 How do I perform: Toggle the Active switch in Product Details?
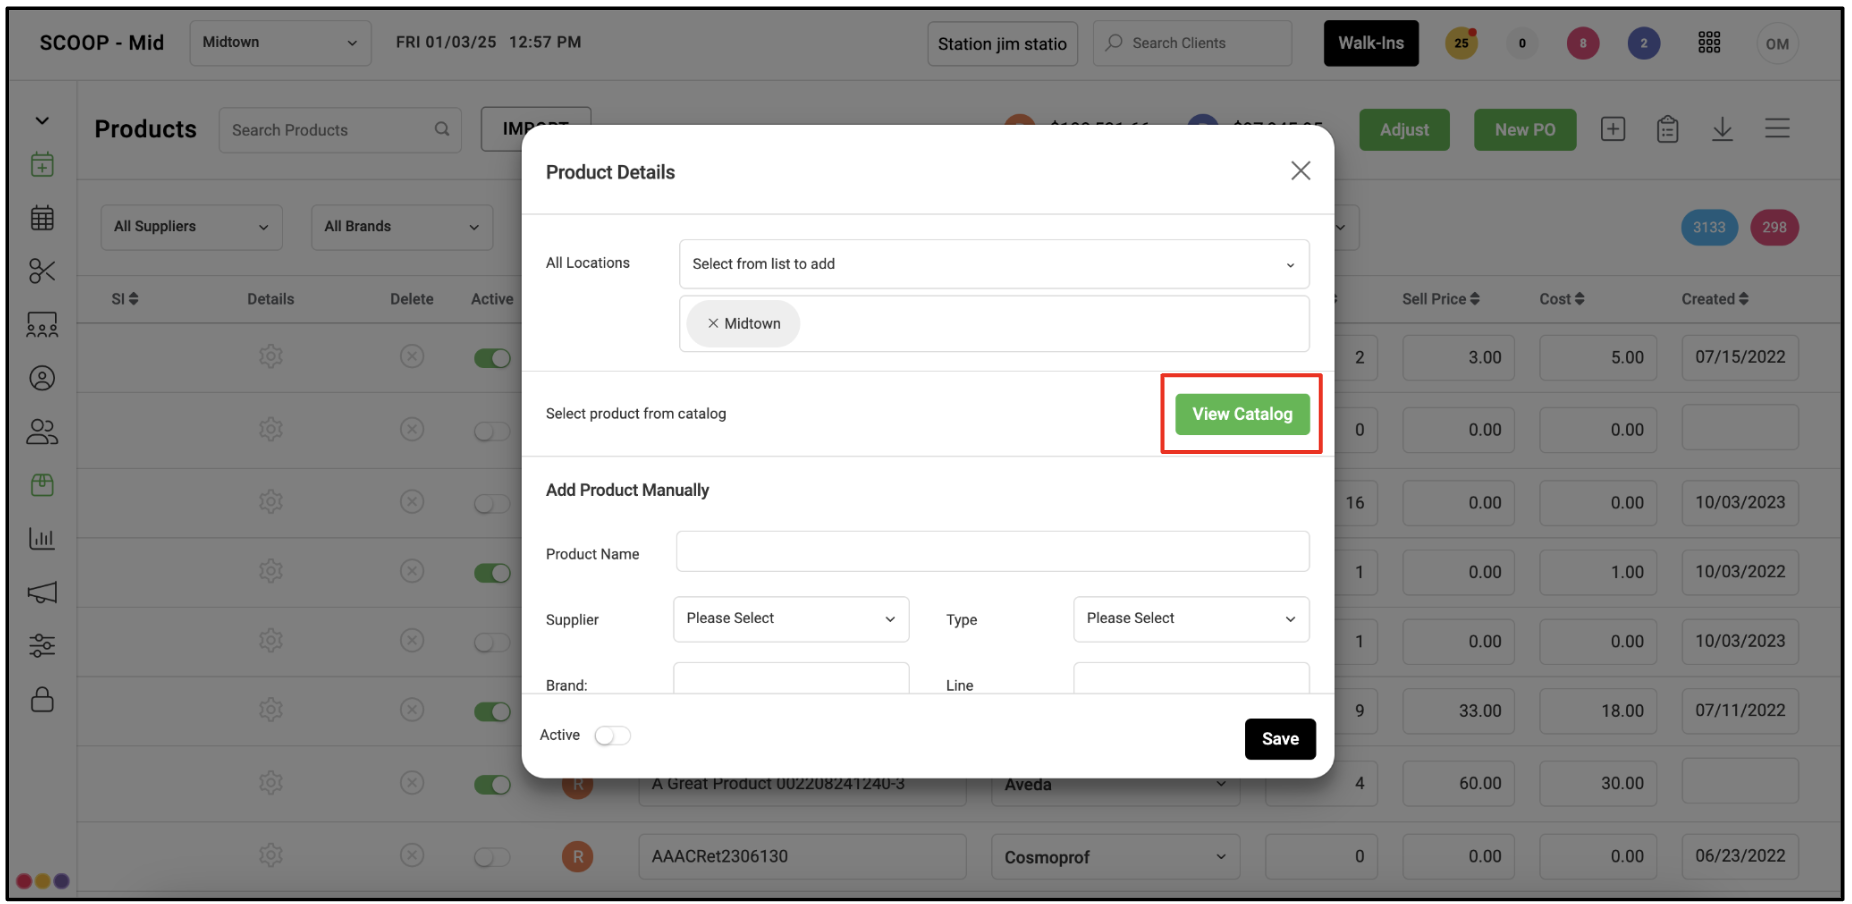(x=612, y=736)
